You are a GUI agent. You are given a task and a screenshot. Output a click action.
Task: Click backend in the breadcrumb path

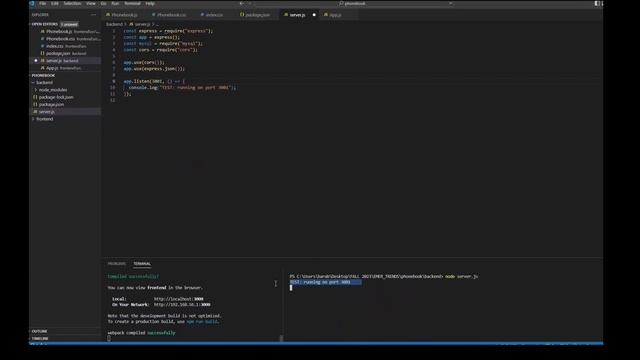[x=114, y=24]
